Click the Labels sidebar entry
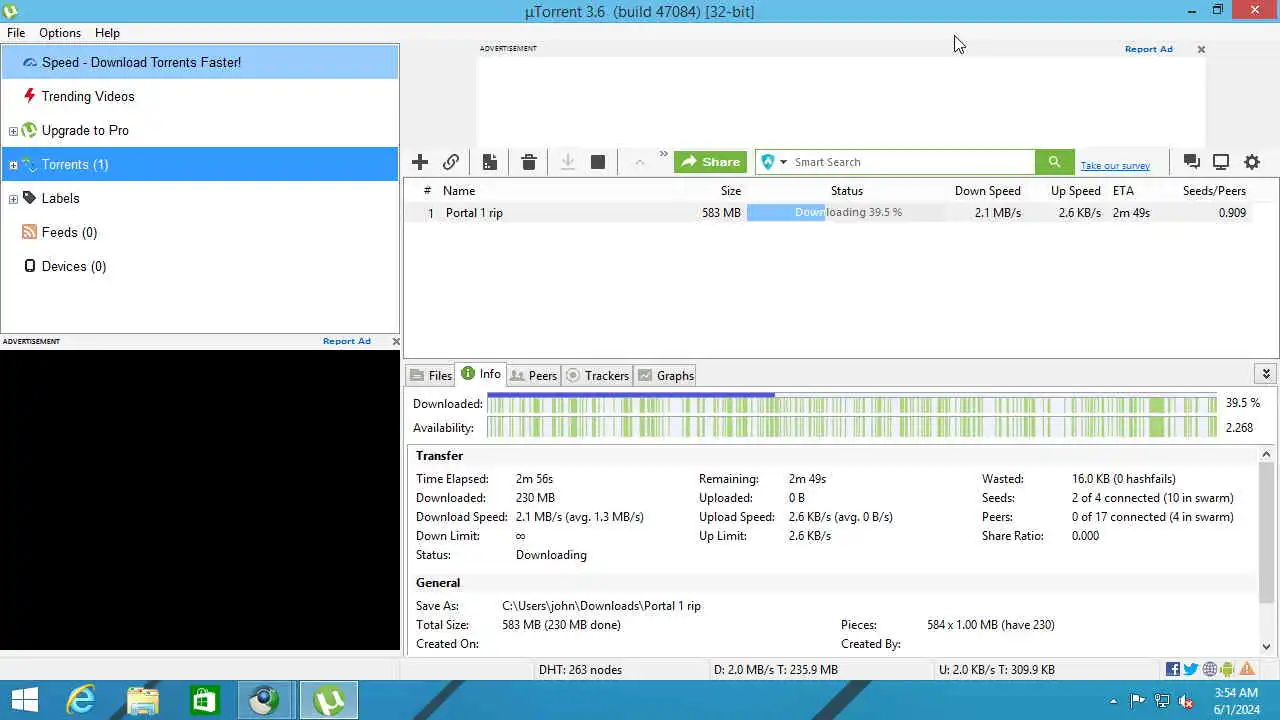1280x720 pixels. [x=60, y=198]
